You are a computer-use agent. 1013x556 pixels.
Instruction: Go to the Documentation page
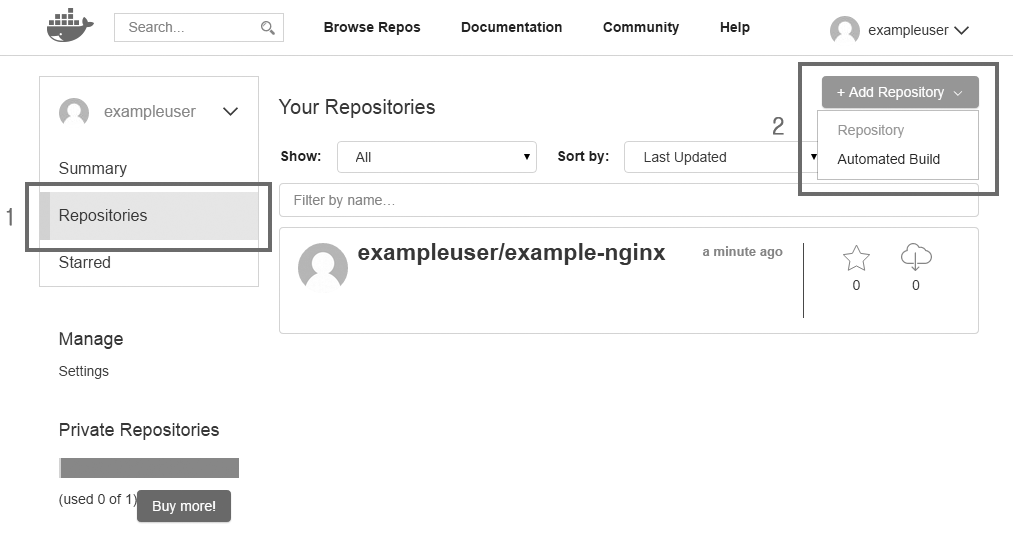(x=511, y=27)
